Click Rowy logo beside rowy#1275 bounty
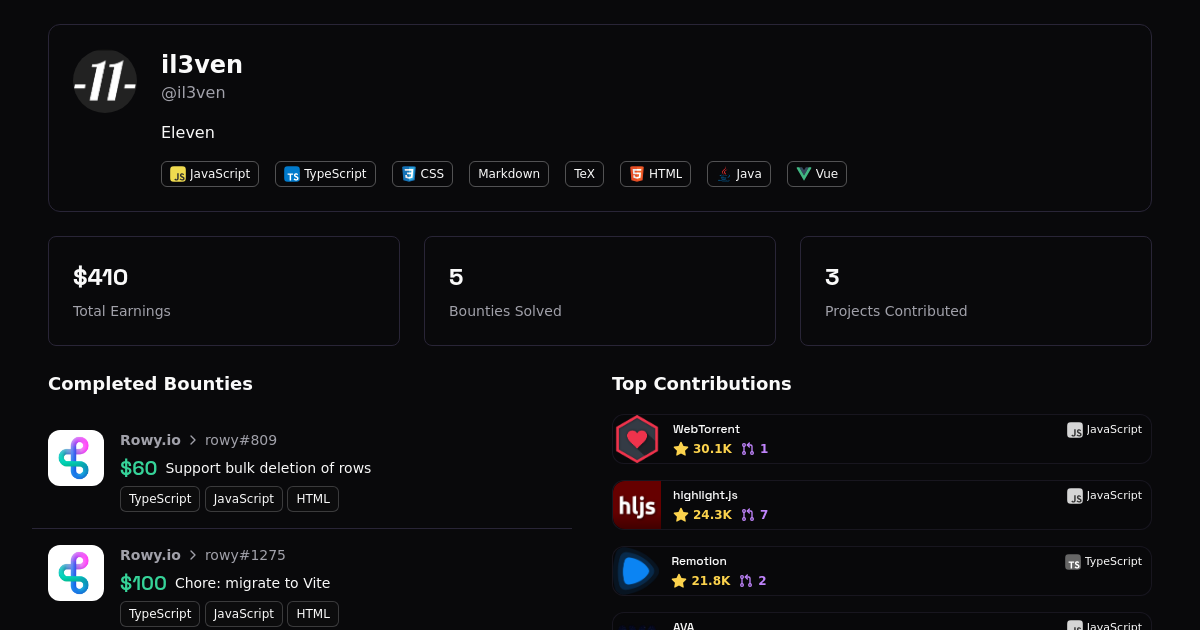 pyautogui.click(x=76, y=573)
